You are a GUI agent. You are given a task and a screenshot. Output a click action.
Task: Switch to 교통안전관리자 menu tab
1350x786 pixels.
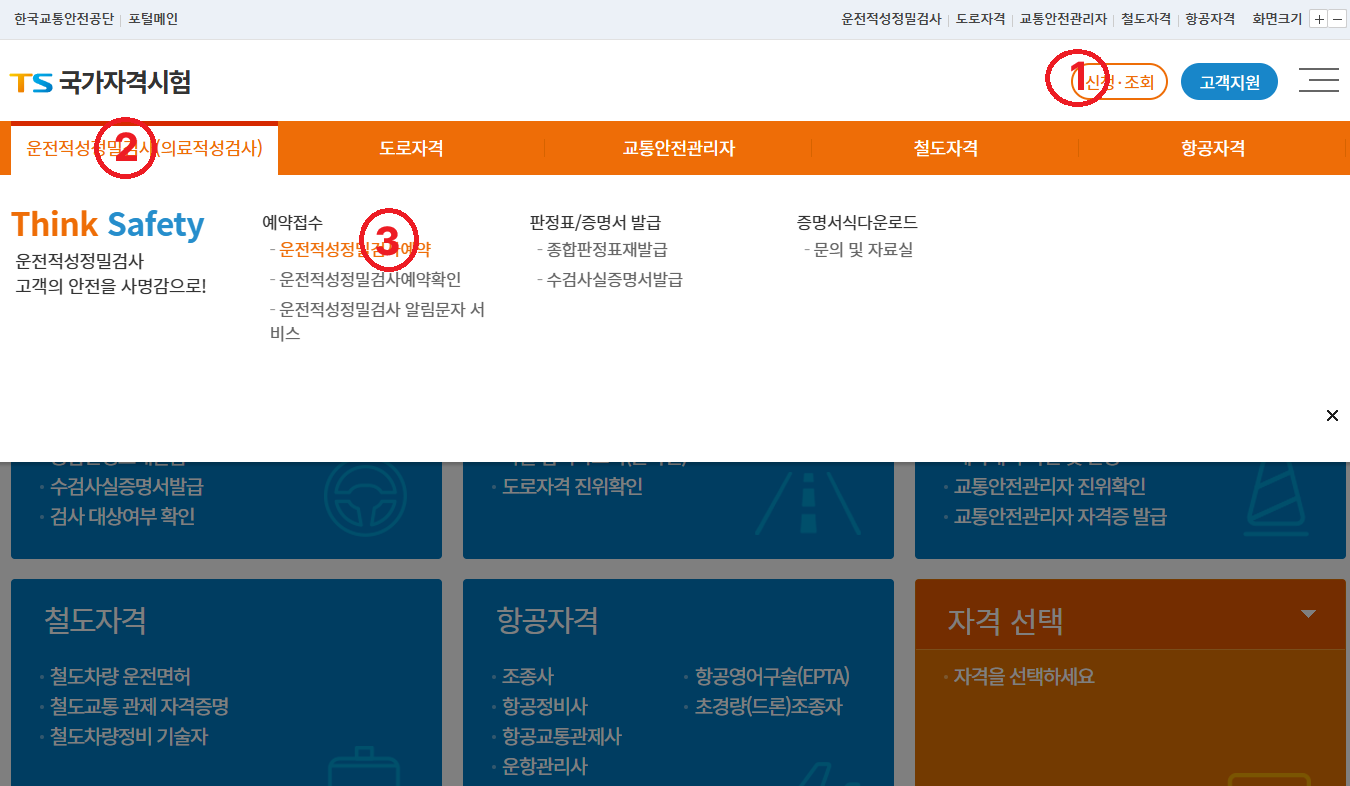tap(678, 149)
